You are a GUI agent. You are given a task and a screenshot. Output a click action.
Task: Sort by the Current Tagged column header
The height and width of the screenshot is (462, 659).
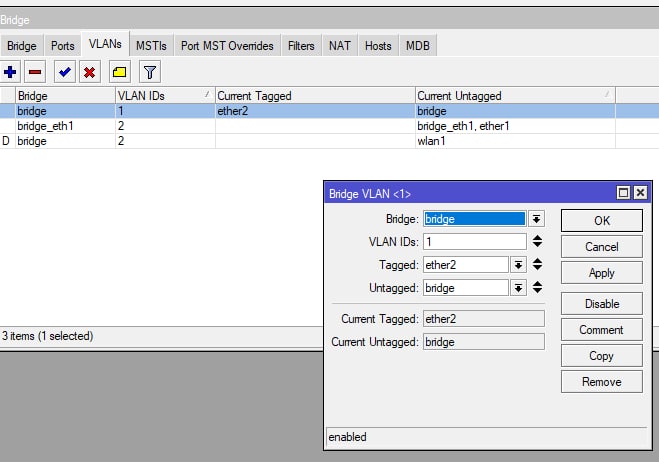coord(315,96)
